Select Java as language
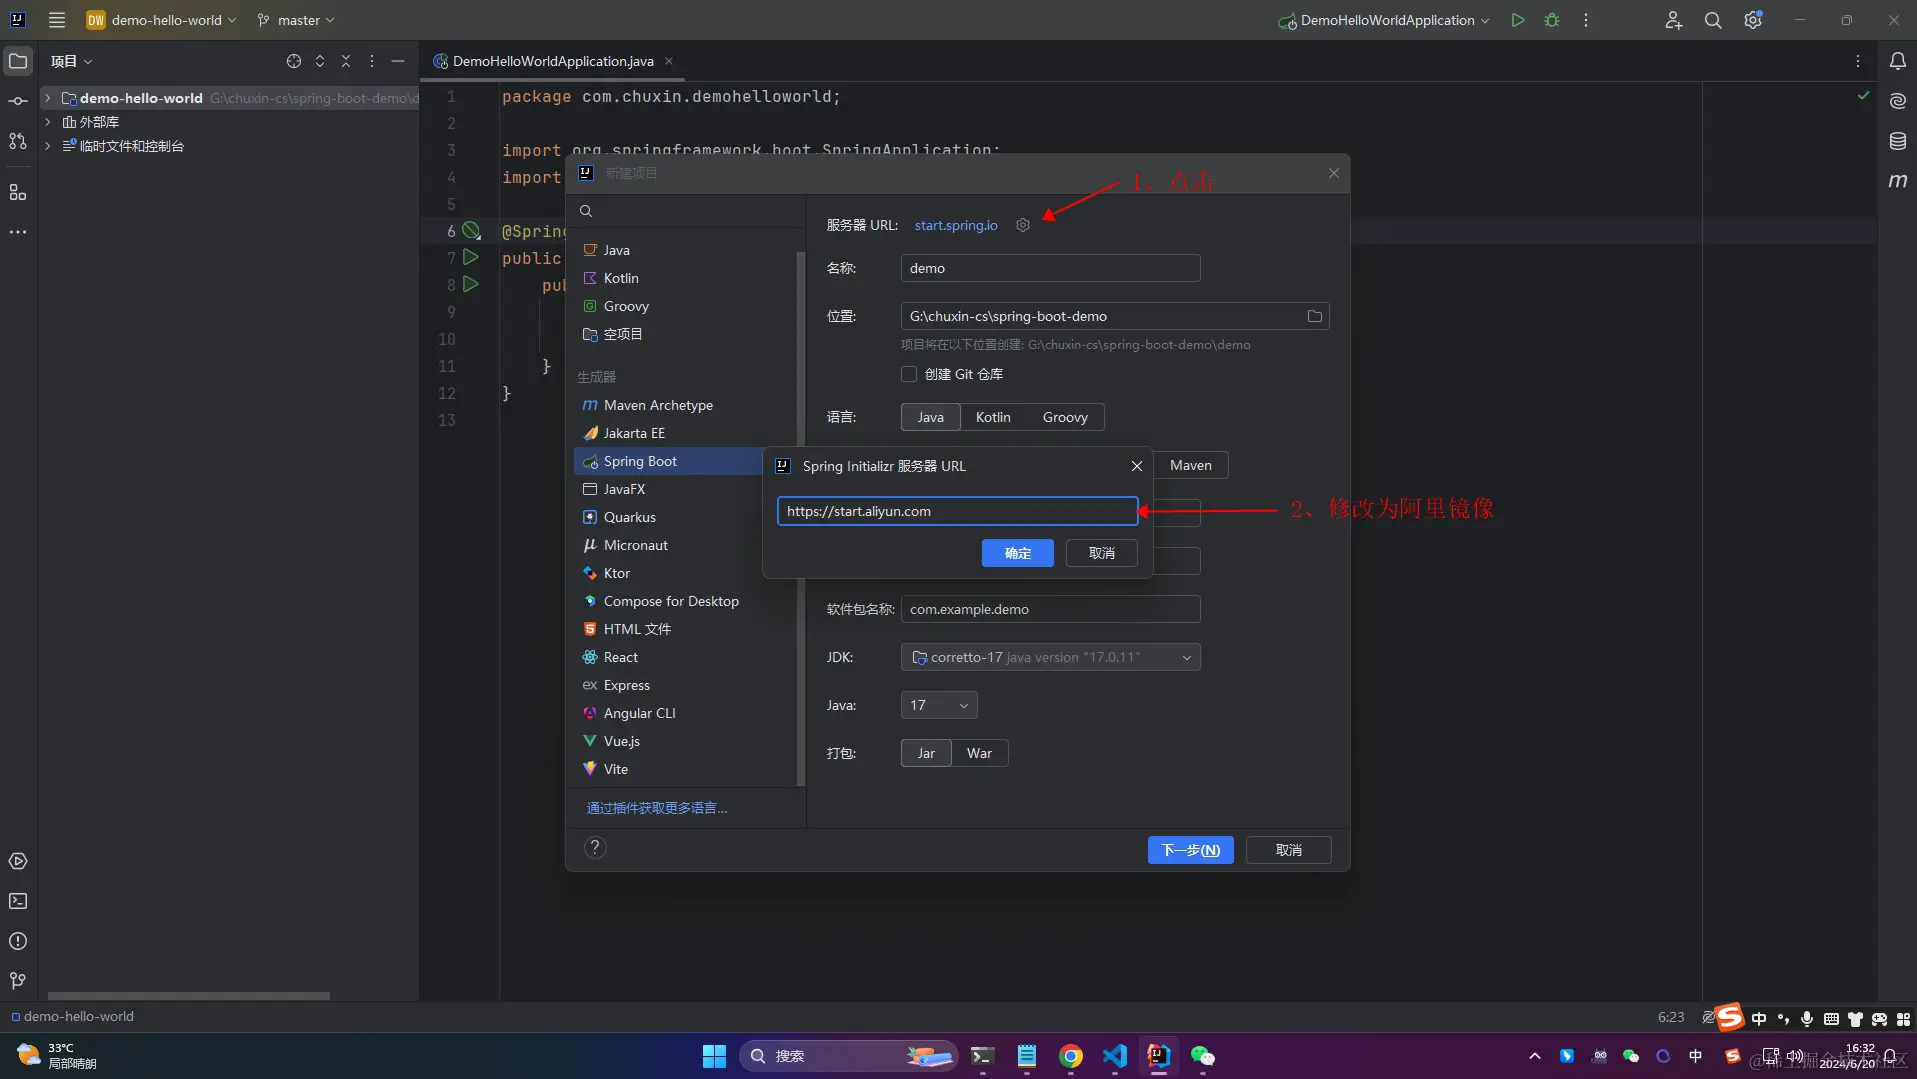1917x1079 pixels. coord(930,417)
